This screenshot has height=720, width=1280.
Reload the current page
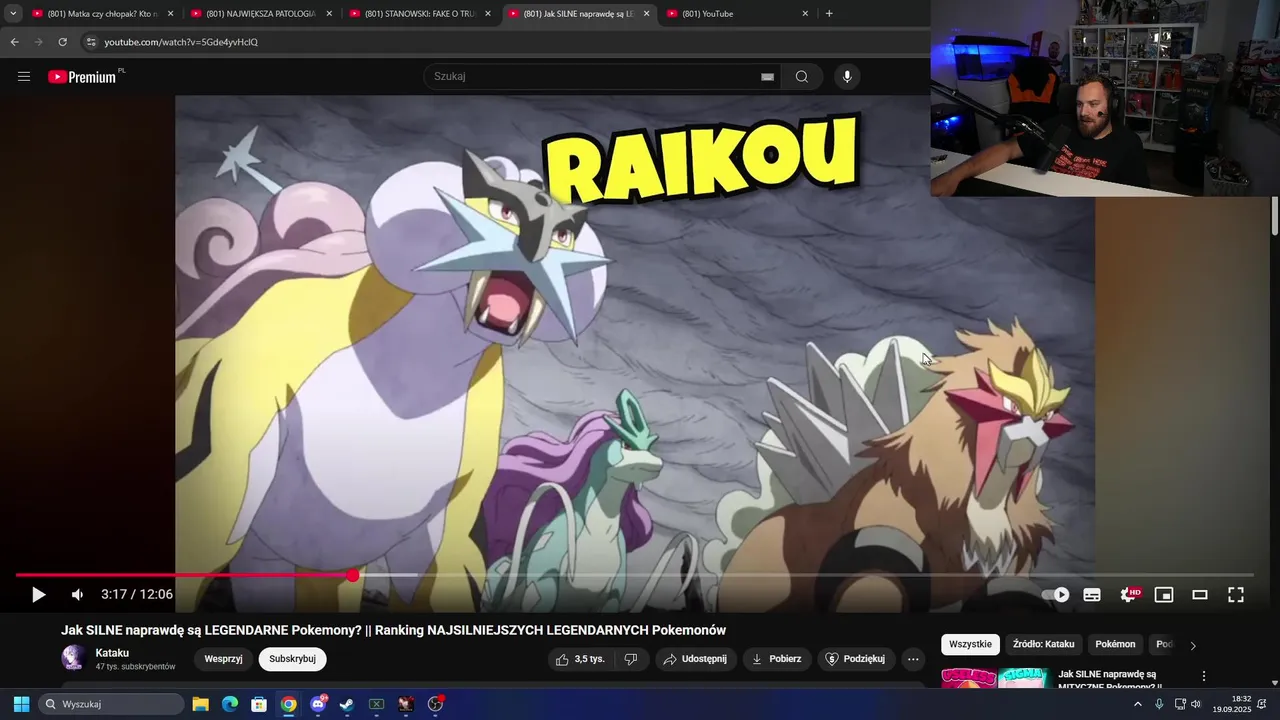coord(63,42)
